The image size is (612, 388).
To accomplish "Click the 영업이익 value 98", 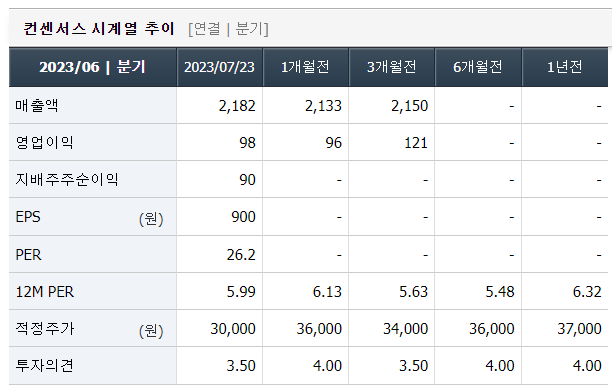I will pyautogui.click(x=247, y=143).
